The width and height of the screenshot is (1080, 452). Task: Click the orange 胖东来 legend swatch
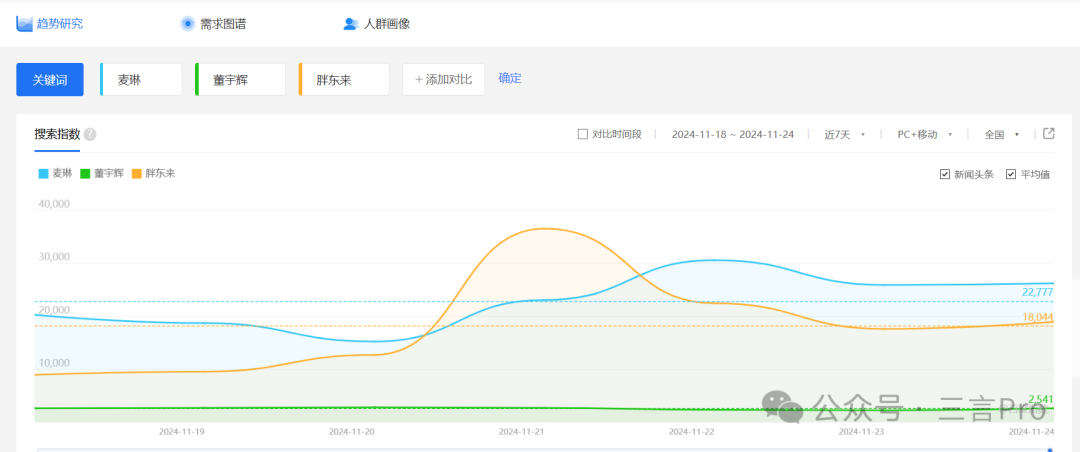pos(137,173)
